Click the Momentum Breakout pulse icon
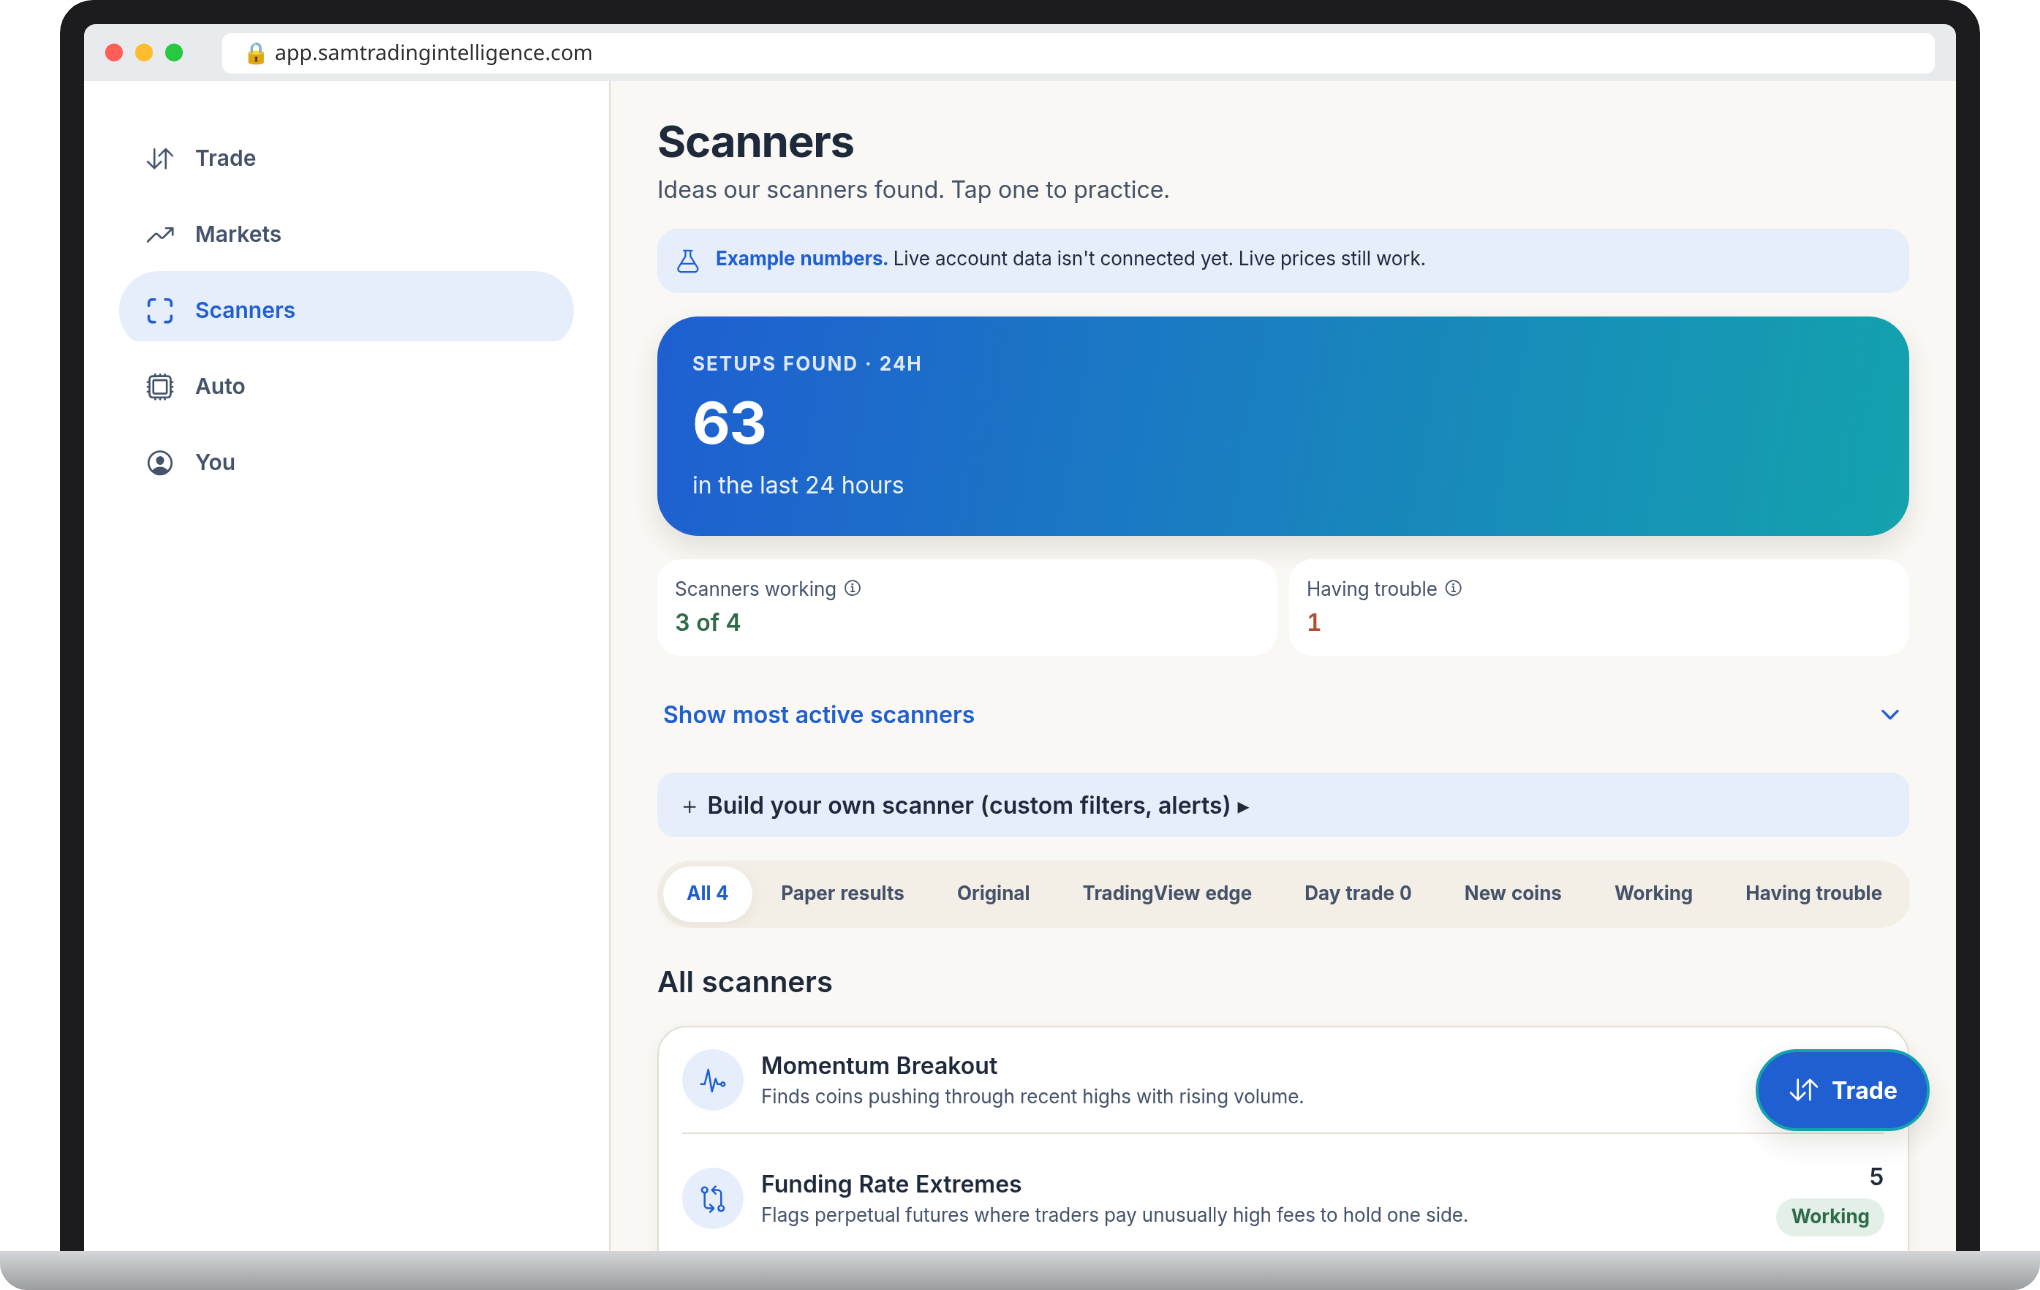The width and height of the screenshot is (2040, 1290). [713, 1080]
